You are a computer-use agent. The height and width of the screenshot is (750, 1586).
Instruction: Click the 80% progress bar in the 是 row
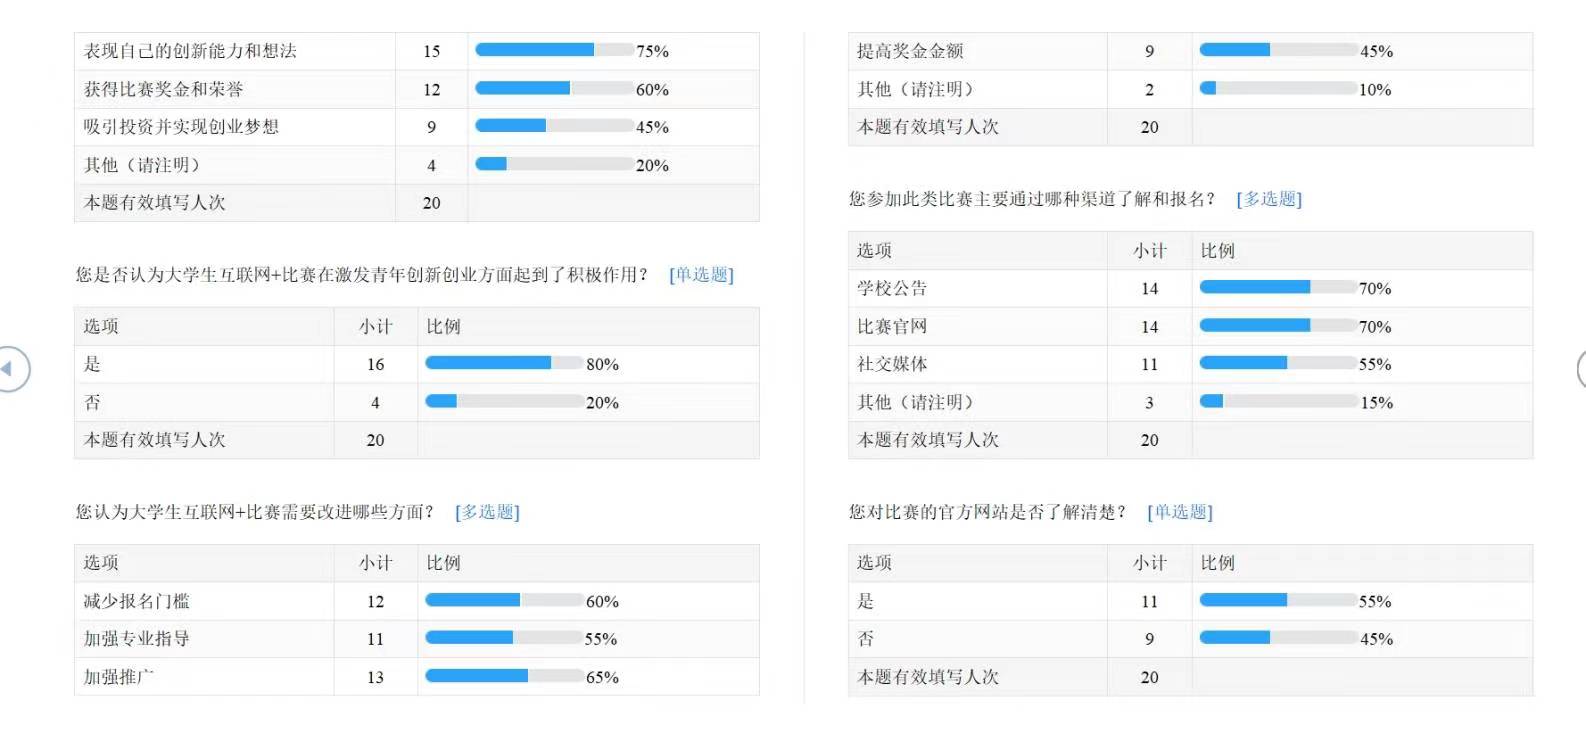(504, 363)
